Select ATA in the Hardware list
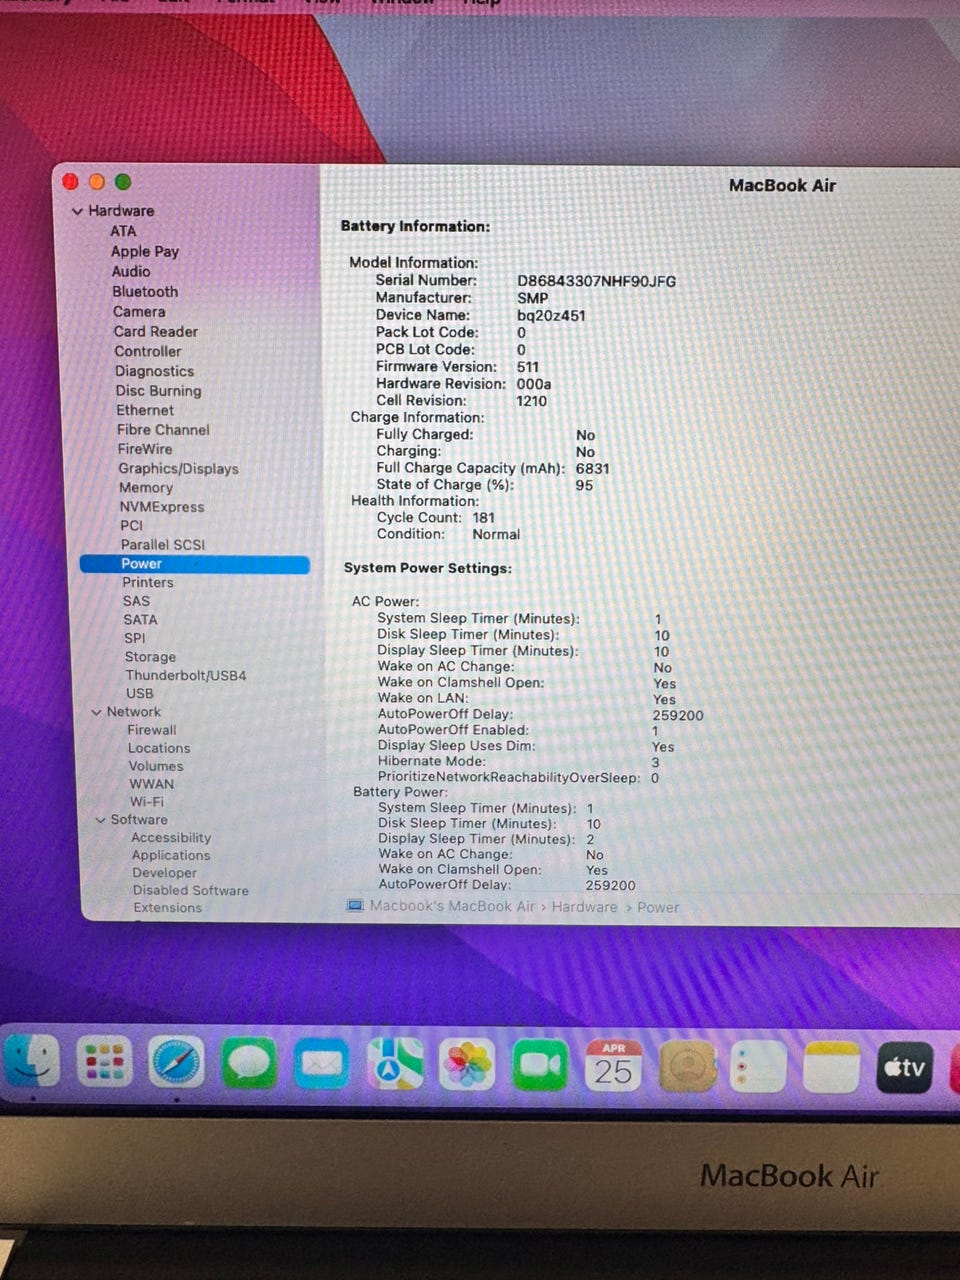 (123, 231)
